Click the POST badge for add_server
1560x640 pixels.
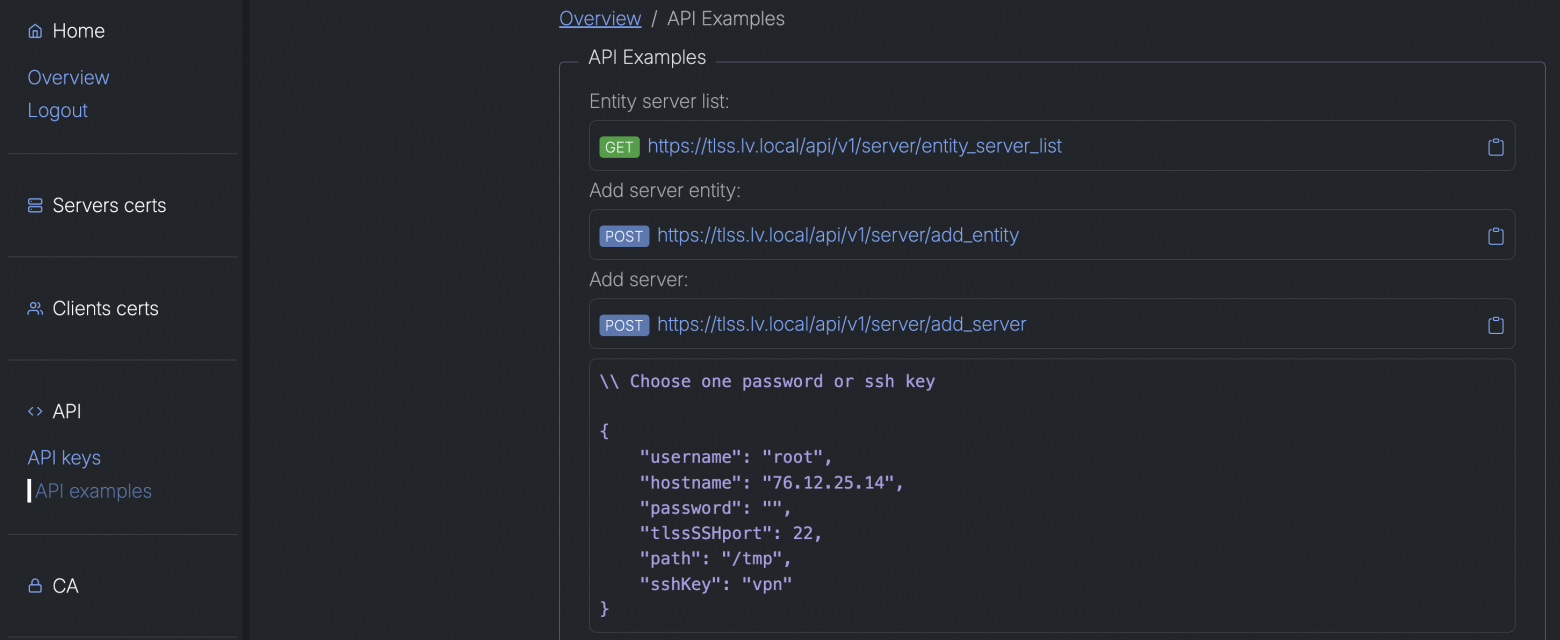click(x=624, y=325)
